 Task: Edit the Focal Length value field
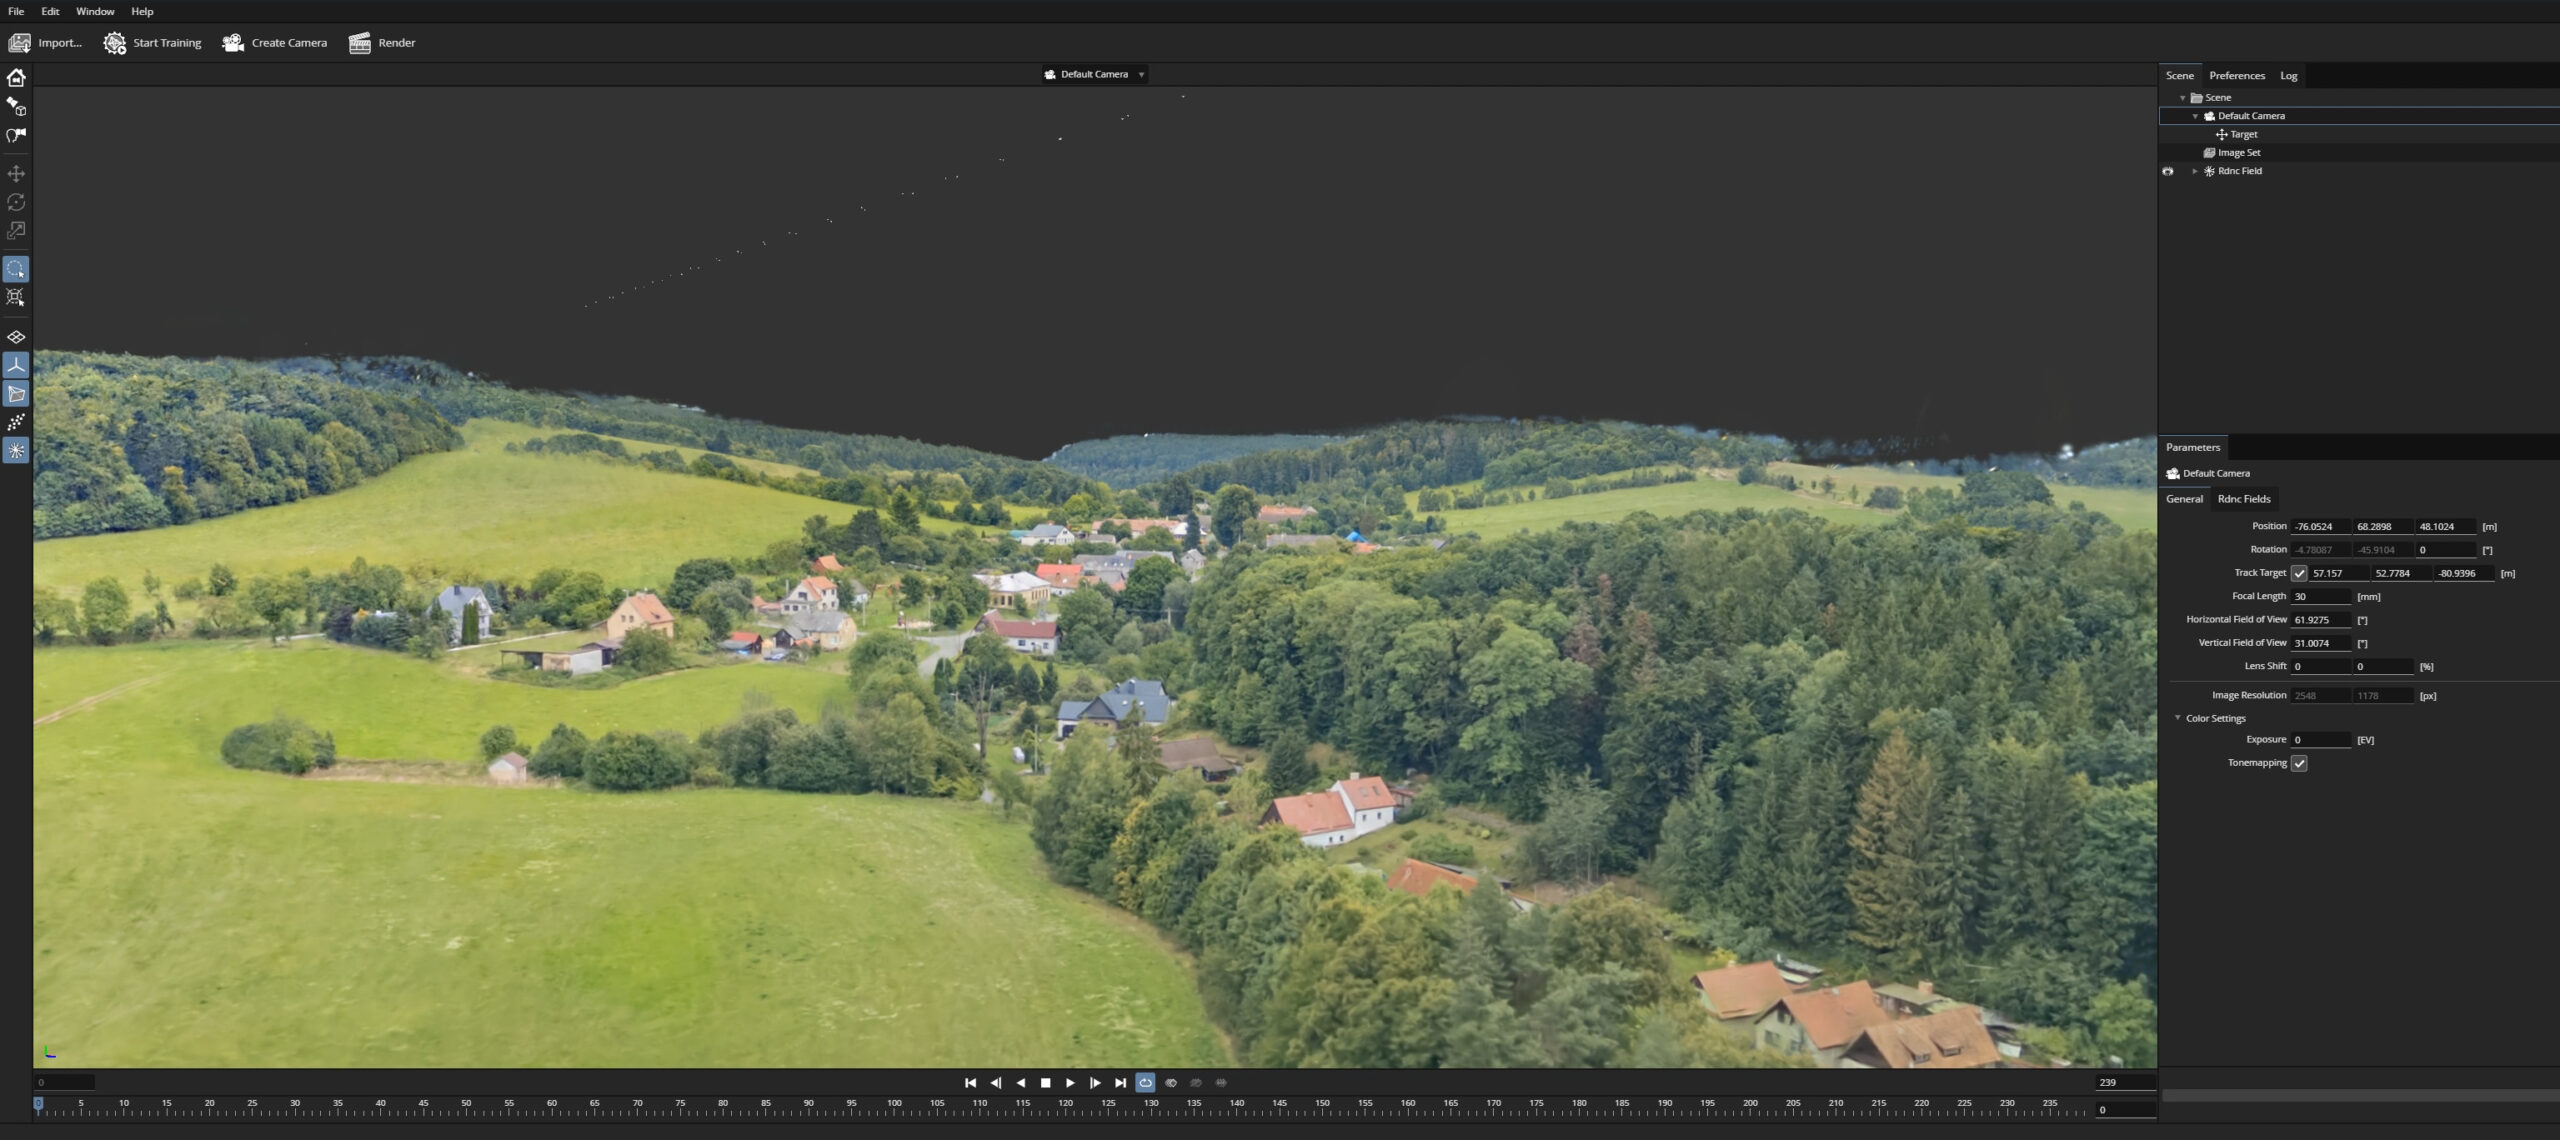click(x=2322, y=595)
